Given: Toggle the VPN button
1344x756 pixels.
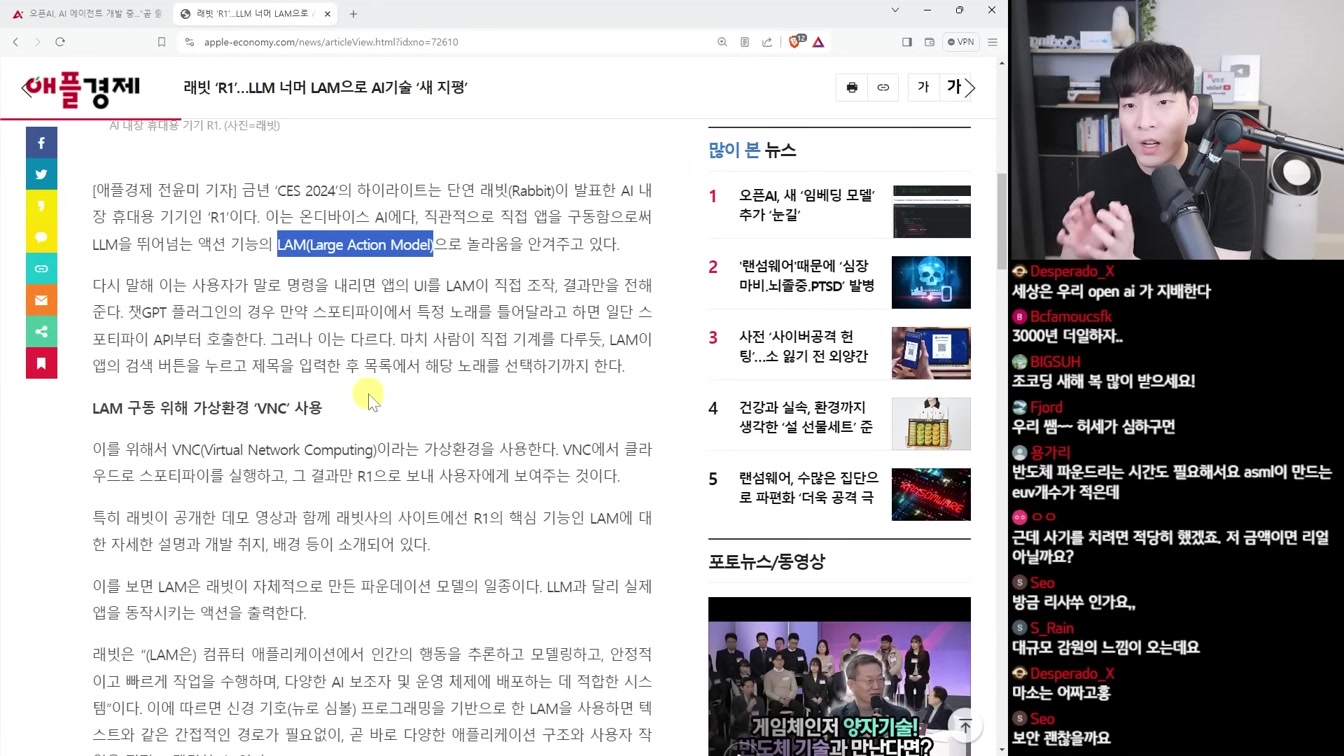Looking at the screenshot, I should [x=961, y=42].
